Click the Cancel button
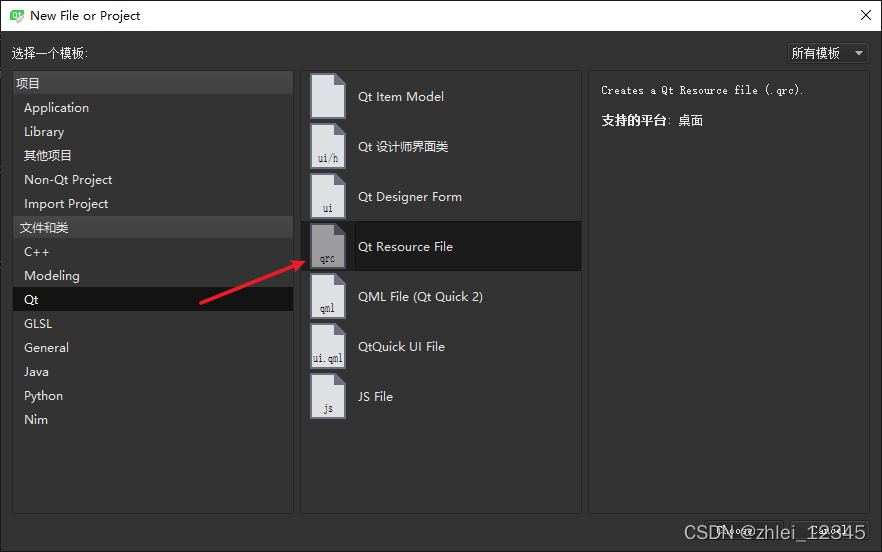Viewport: 882px width, 552px height. click(829, 531)
